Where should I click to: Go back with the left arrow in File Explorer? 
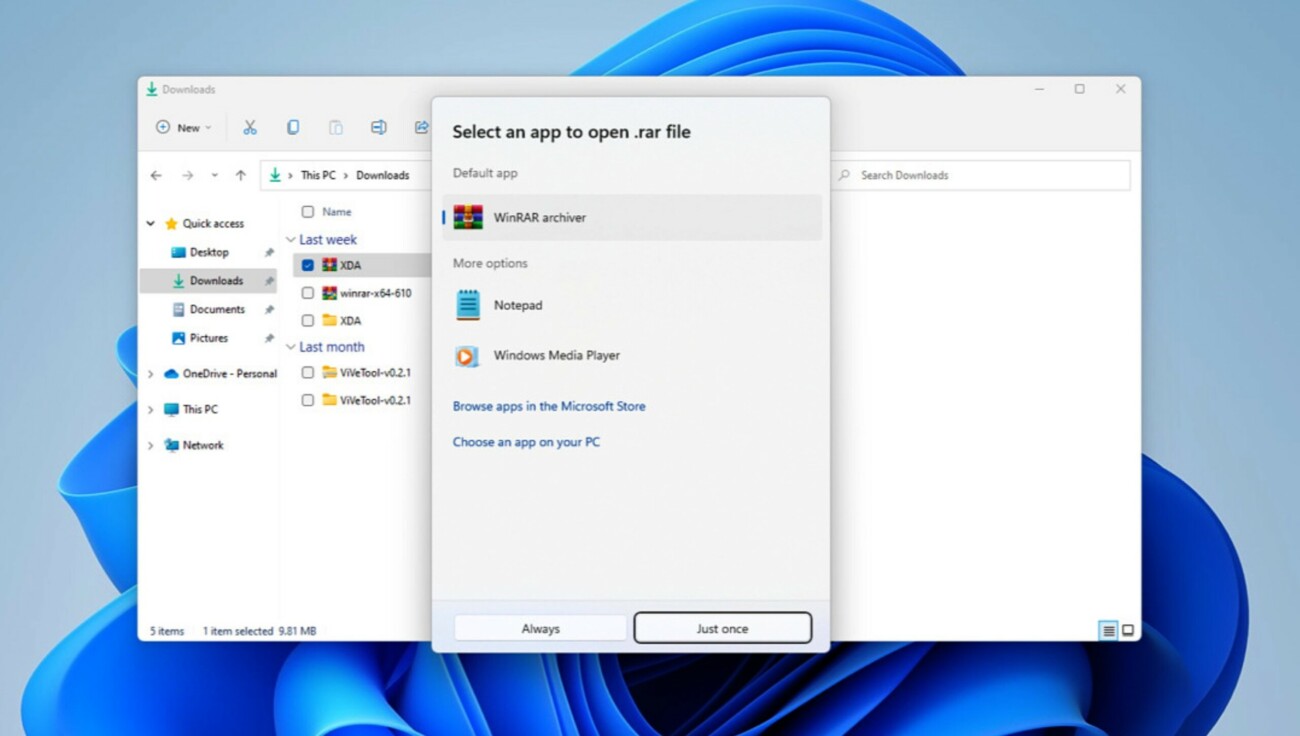click(x=156, y=175)
